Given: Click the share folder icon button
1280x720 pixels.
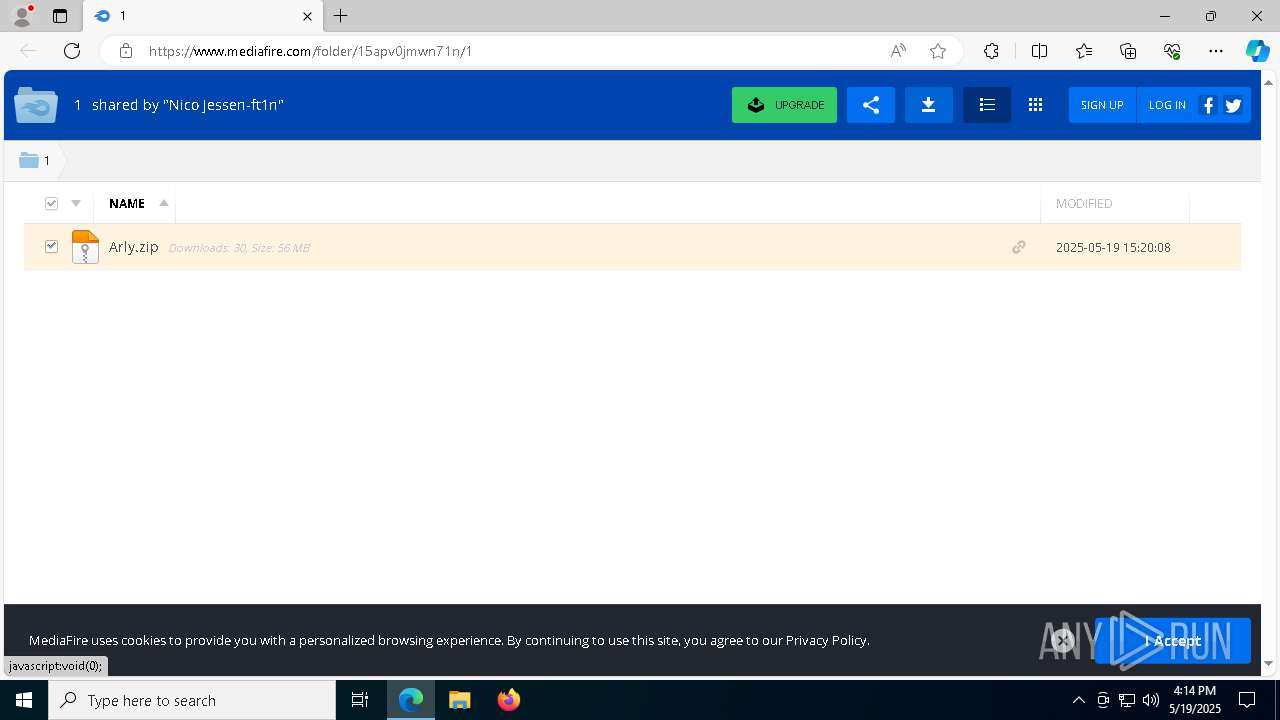Looking at the screenshot, I should click(871, 105).
